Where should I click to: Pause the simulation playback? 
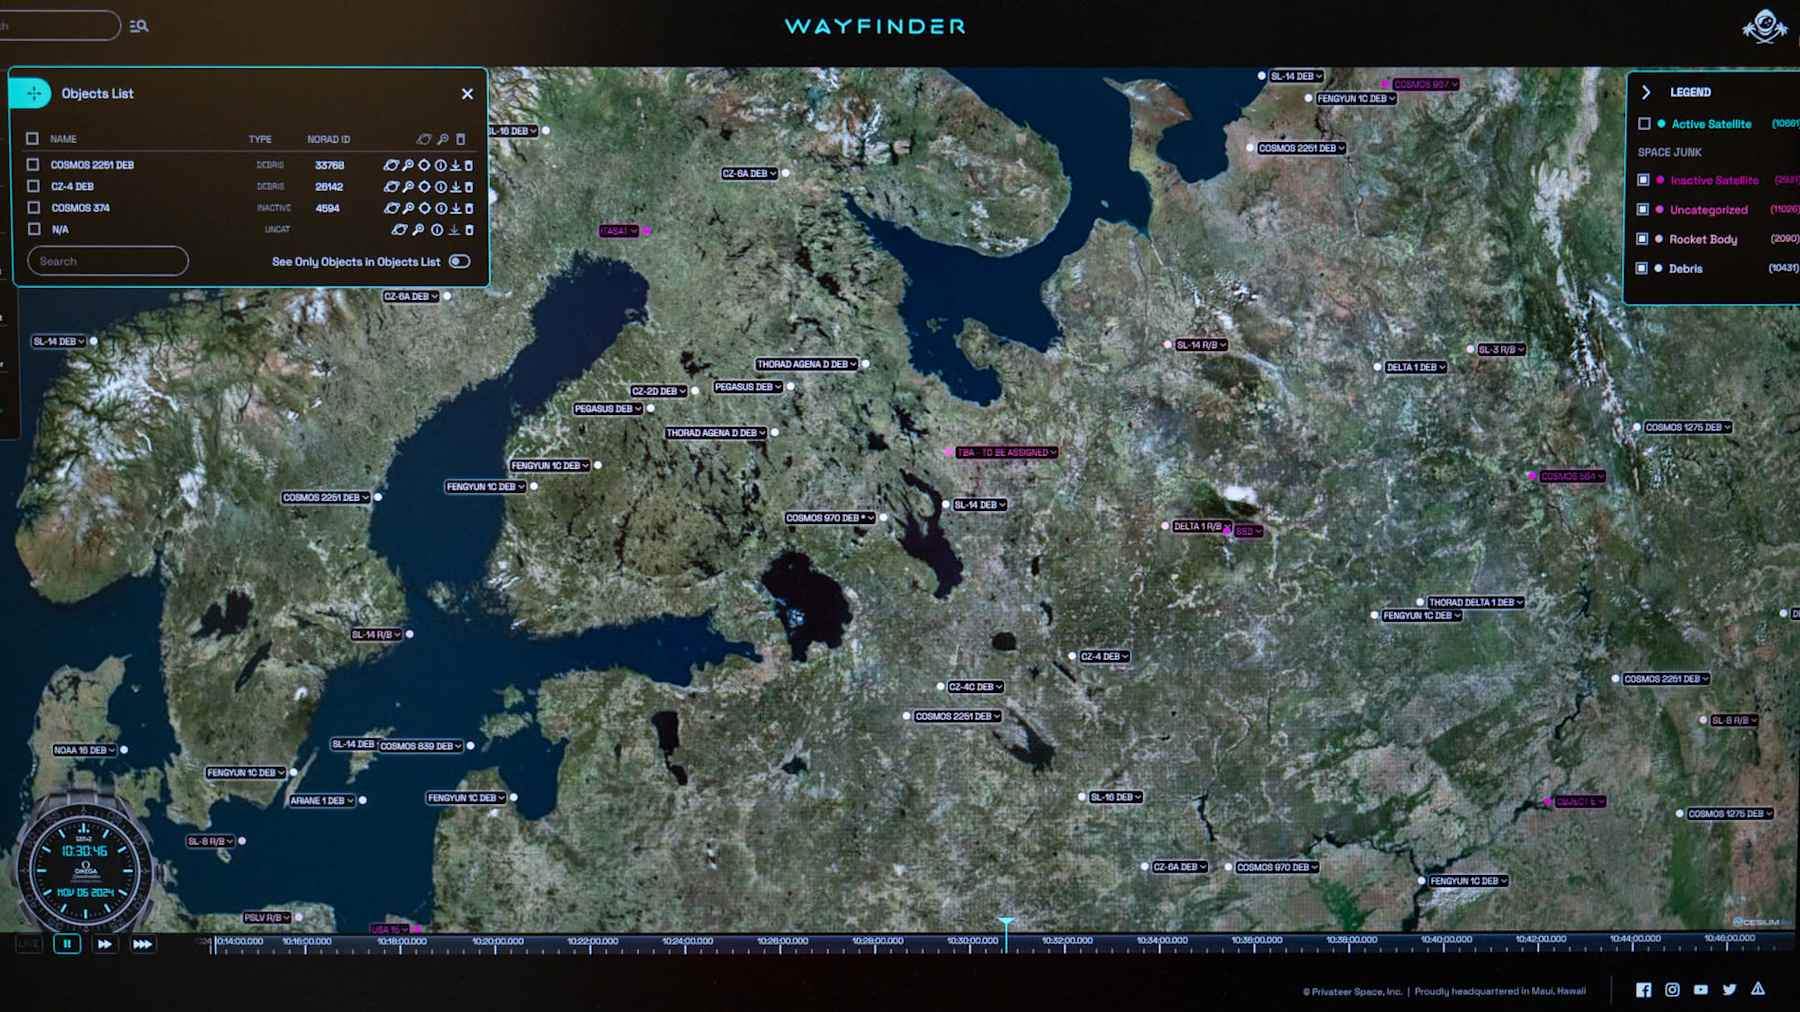coord(67,943)
